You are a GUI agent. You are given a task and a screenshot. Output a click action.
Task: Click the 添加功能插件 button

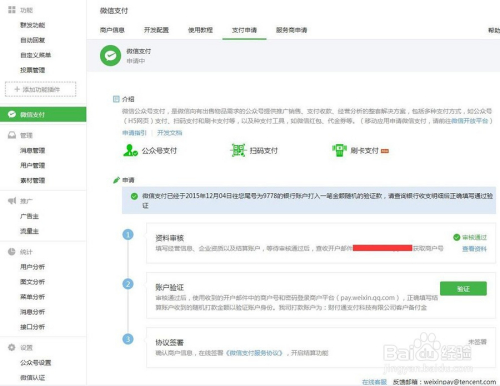click(x=41, y=89)
